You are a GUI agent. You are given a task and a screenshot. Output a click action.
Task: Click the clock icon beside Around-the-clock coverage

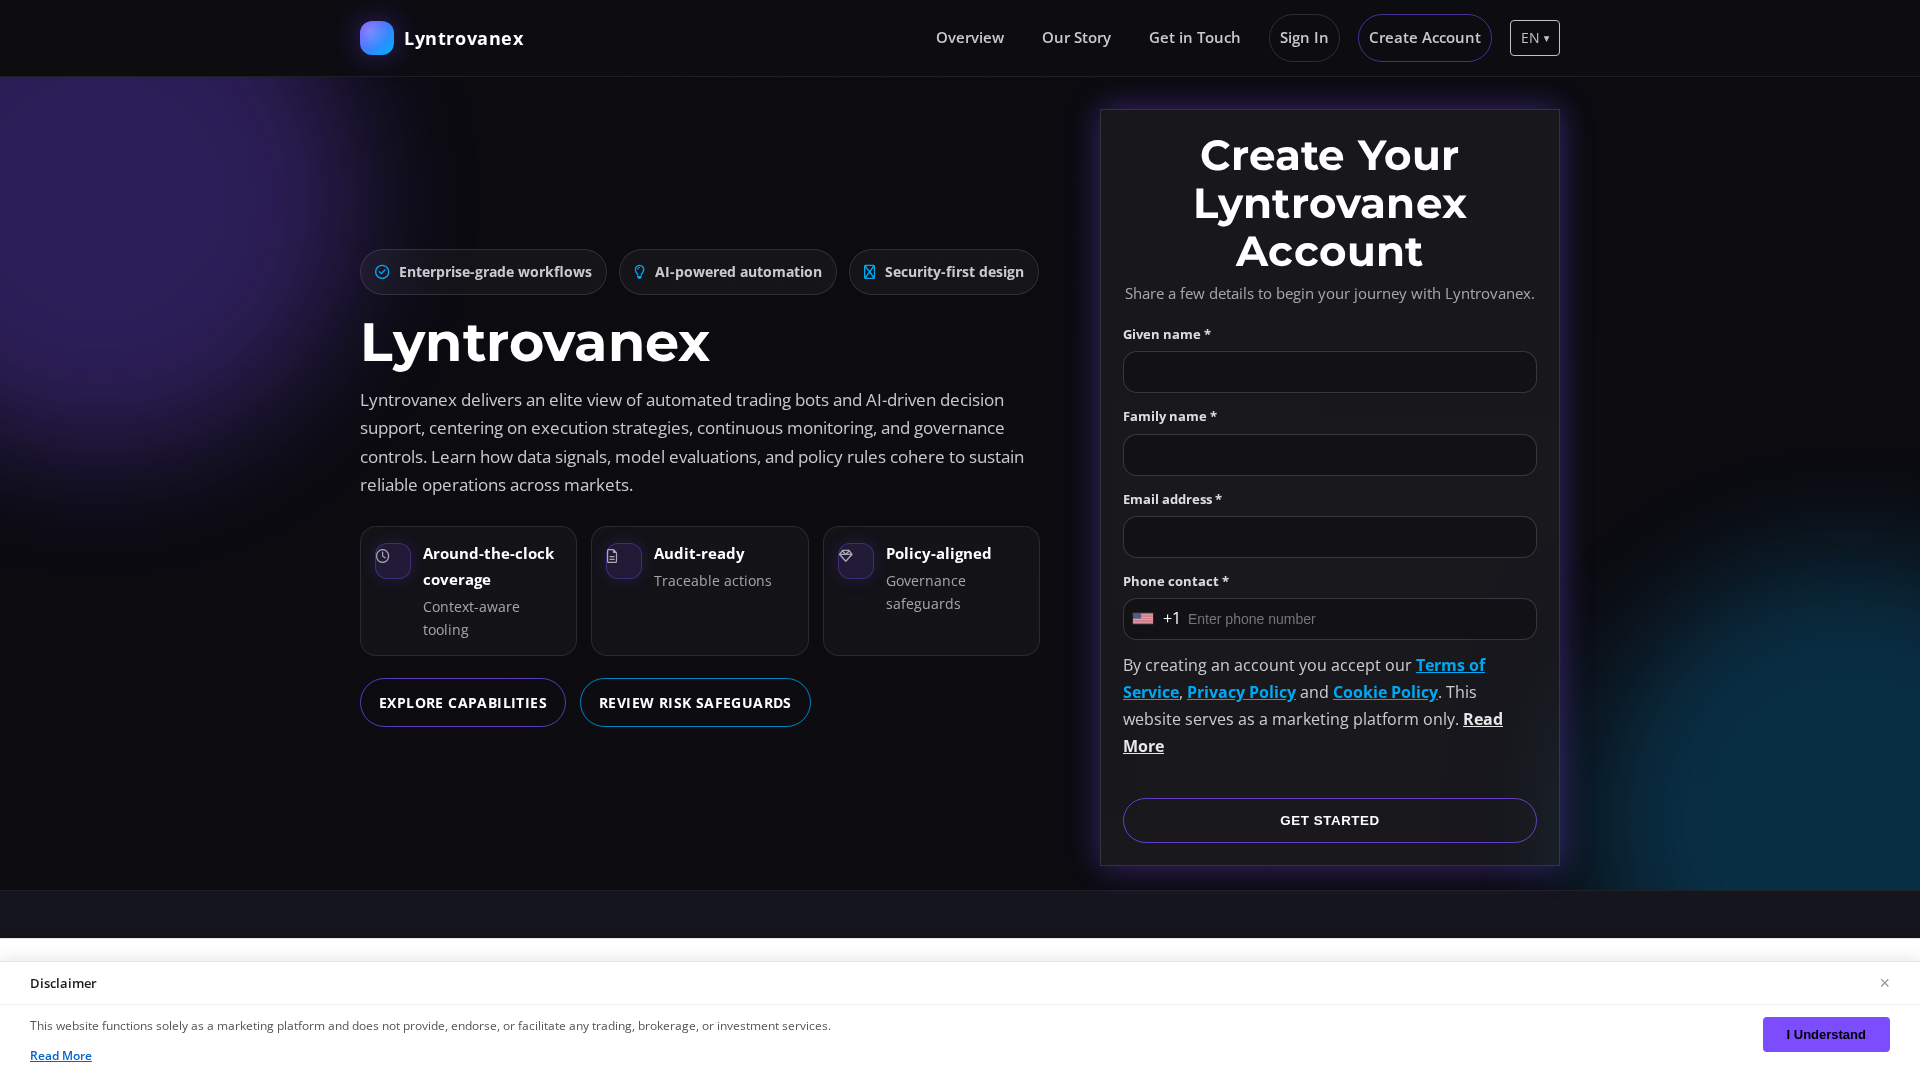pyautogui.click(x=383, y=556)
